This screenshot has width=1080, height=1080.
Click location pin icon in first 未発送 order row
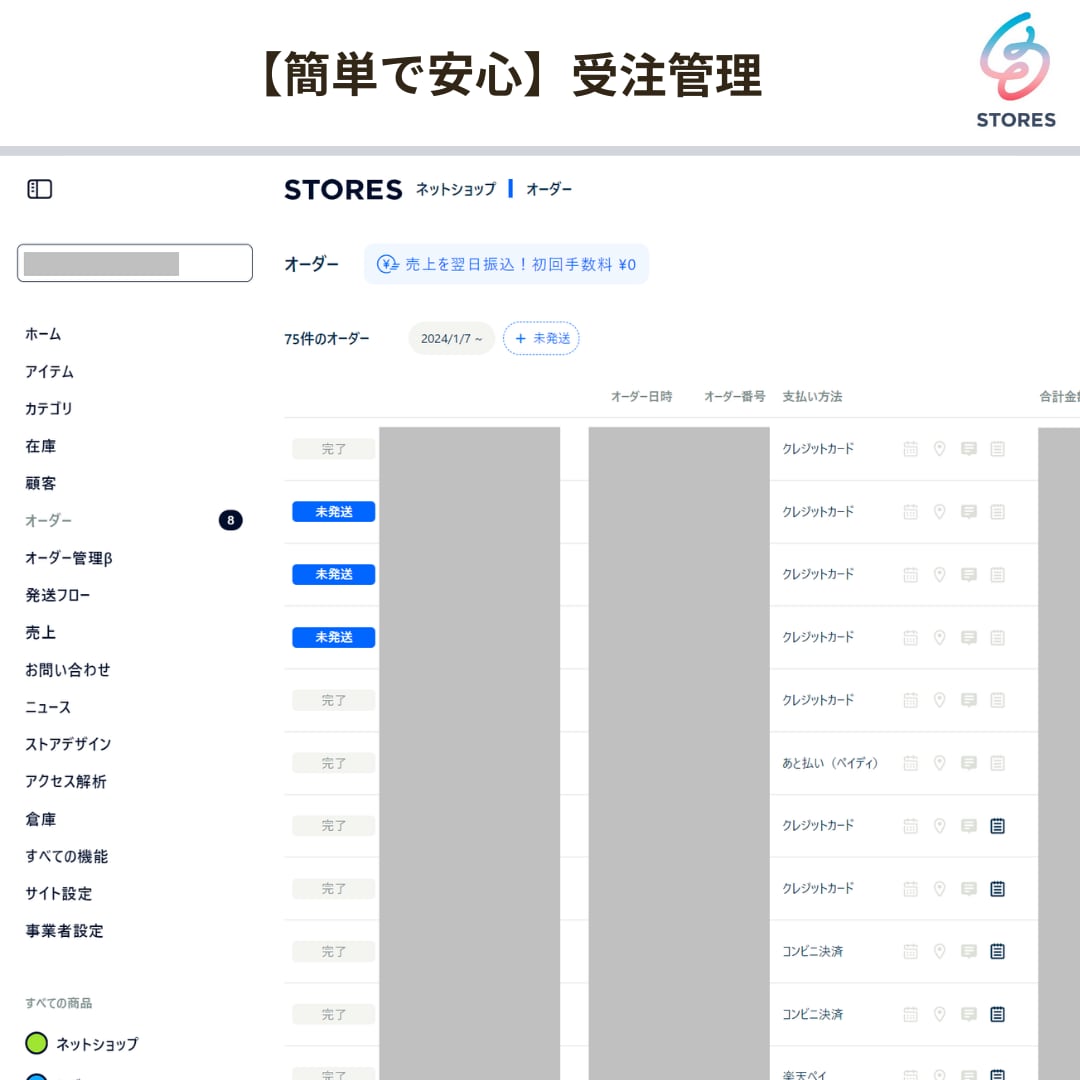click(x=939, y=511)
